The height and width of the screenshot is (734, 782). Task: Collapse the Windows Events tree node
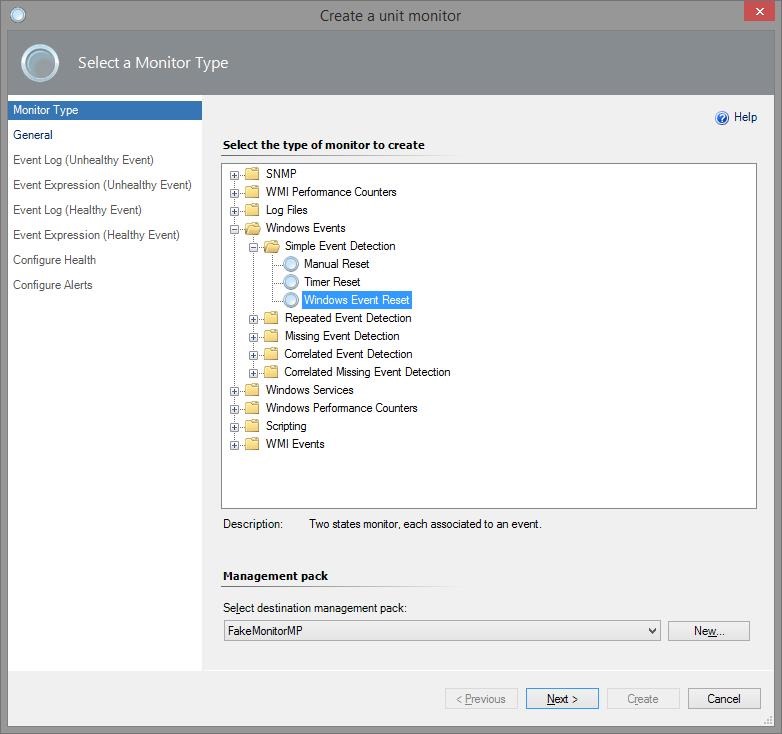(235, 228)
